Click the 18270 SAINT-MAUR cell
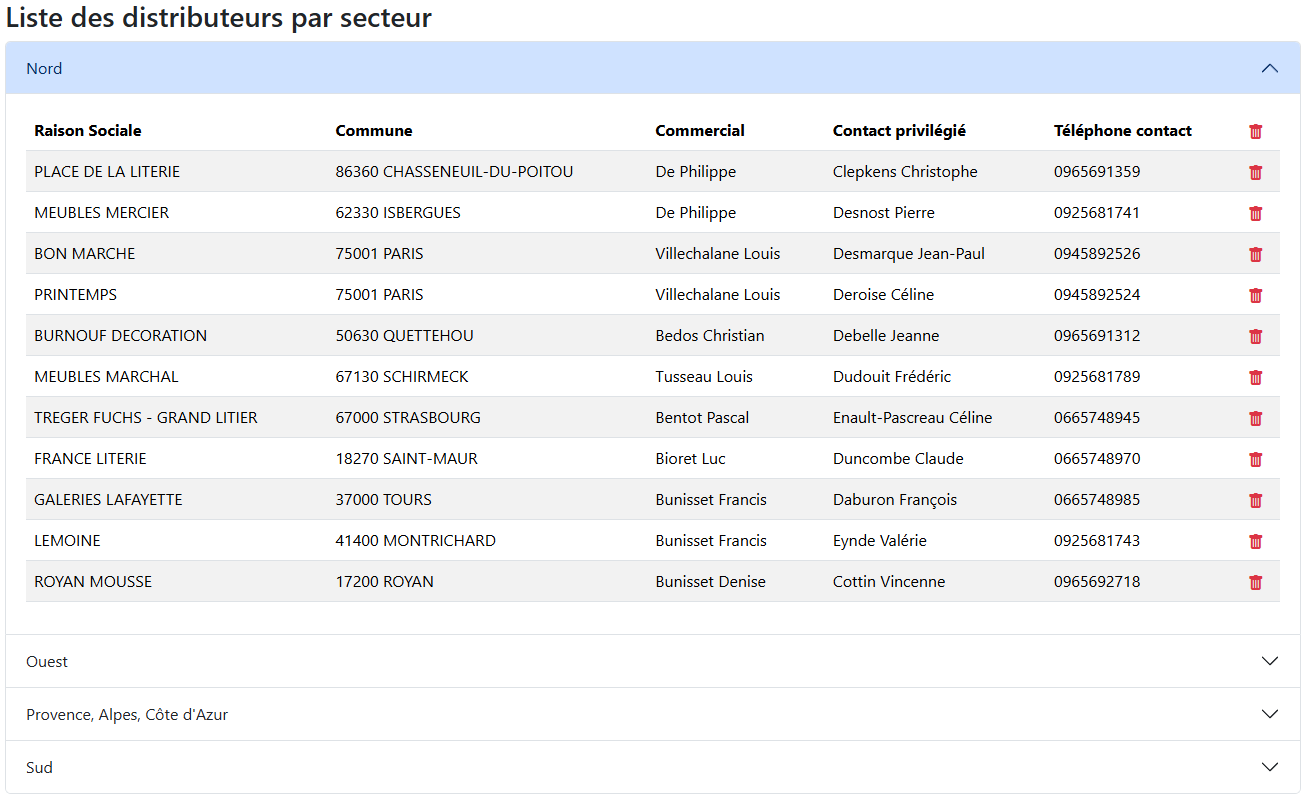 click(x=407, y=458)
